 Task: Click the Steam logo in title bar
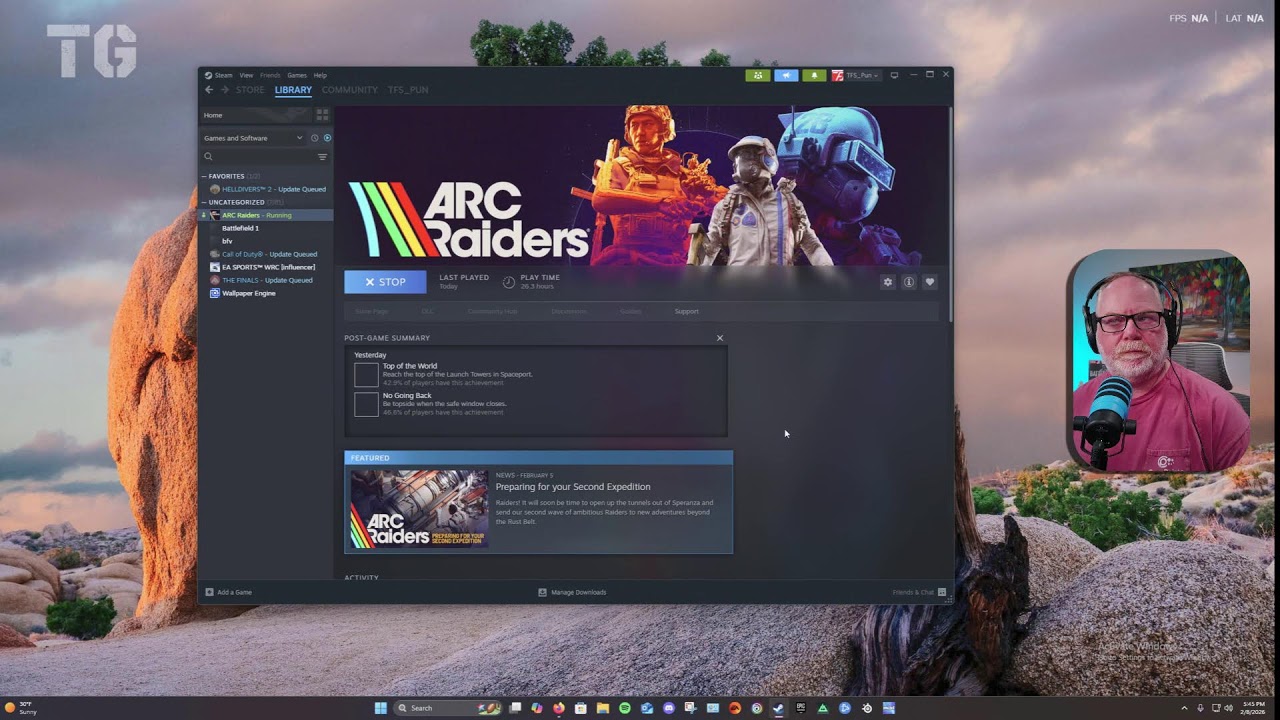[x=208, y=75]
